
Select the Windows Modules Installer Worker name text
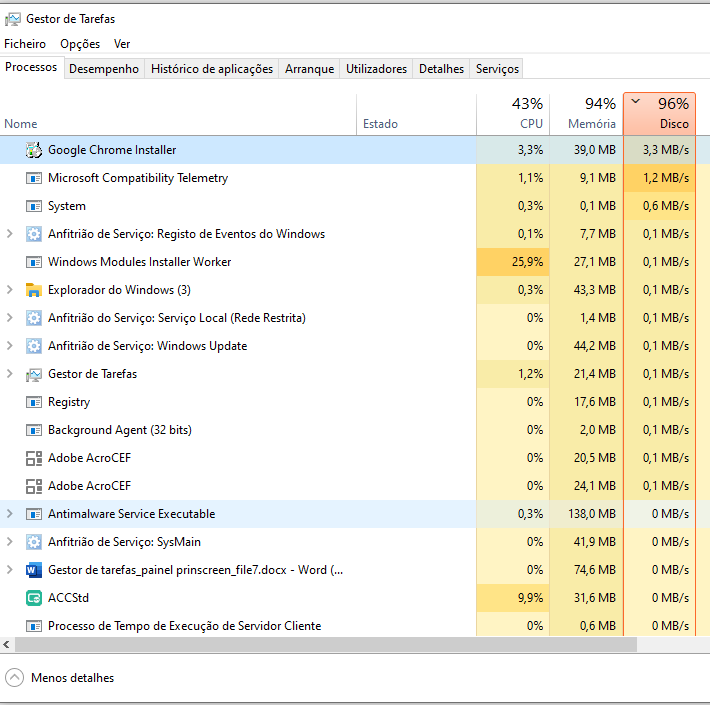pyautogui.click(x=139, y=262)
